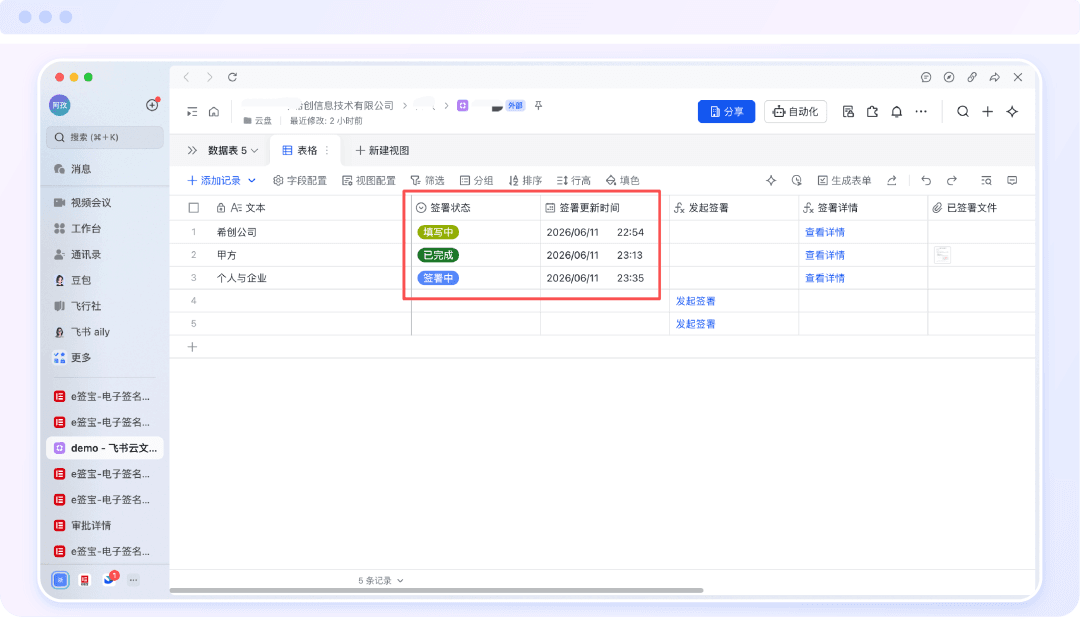Open the comment icon at toolbar right
The image size is (1080, 626).
(1012, 180)
